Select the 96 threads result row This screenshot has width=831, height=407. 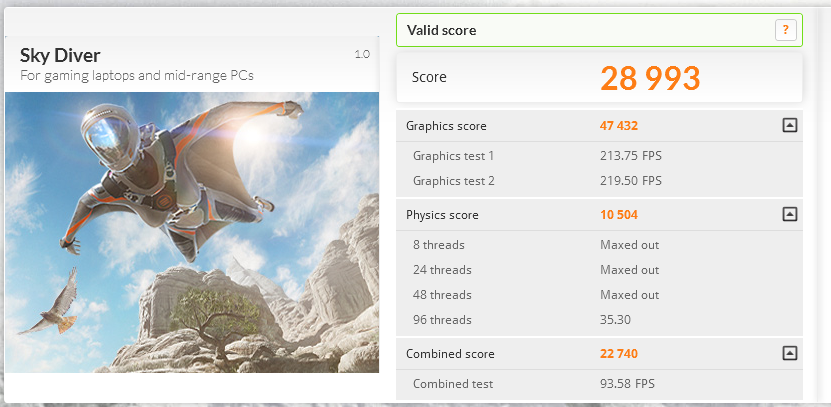click(x=599, y=320)
